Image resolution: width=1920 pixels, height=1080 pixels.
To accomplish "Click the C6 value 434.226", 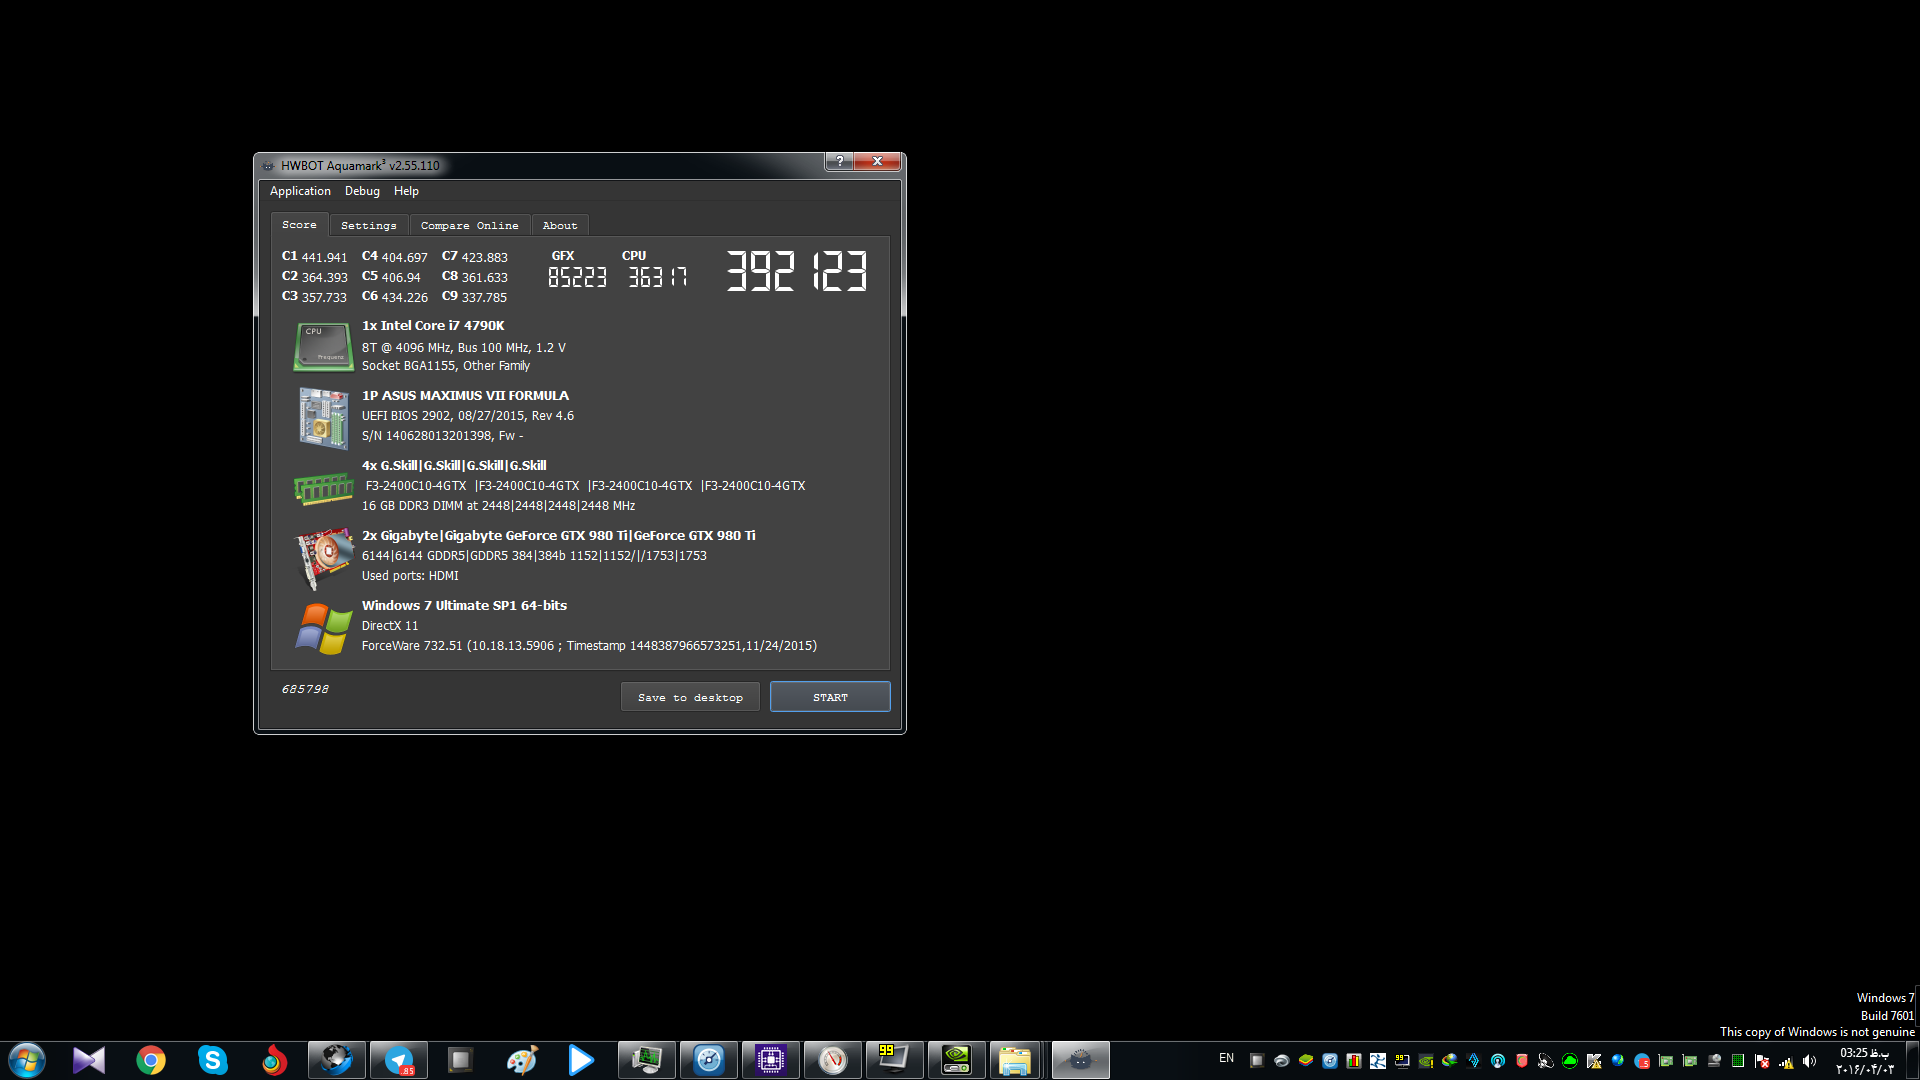I will coord(404,297).
